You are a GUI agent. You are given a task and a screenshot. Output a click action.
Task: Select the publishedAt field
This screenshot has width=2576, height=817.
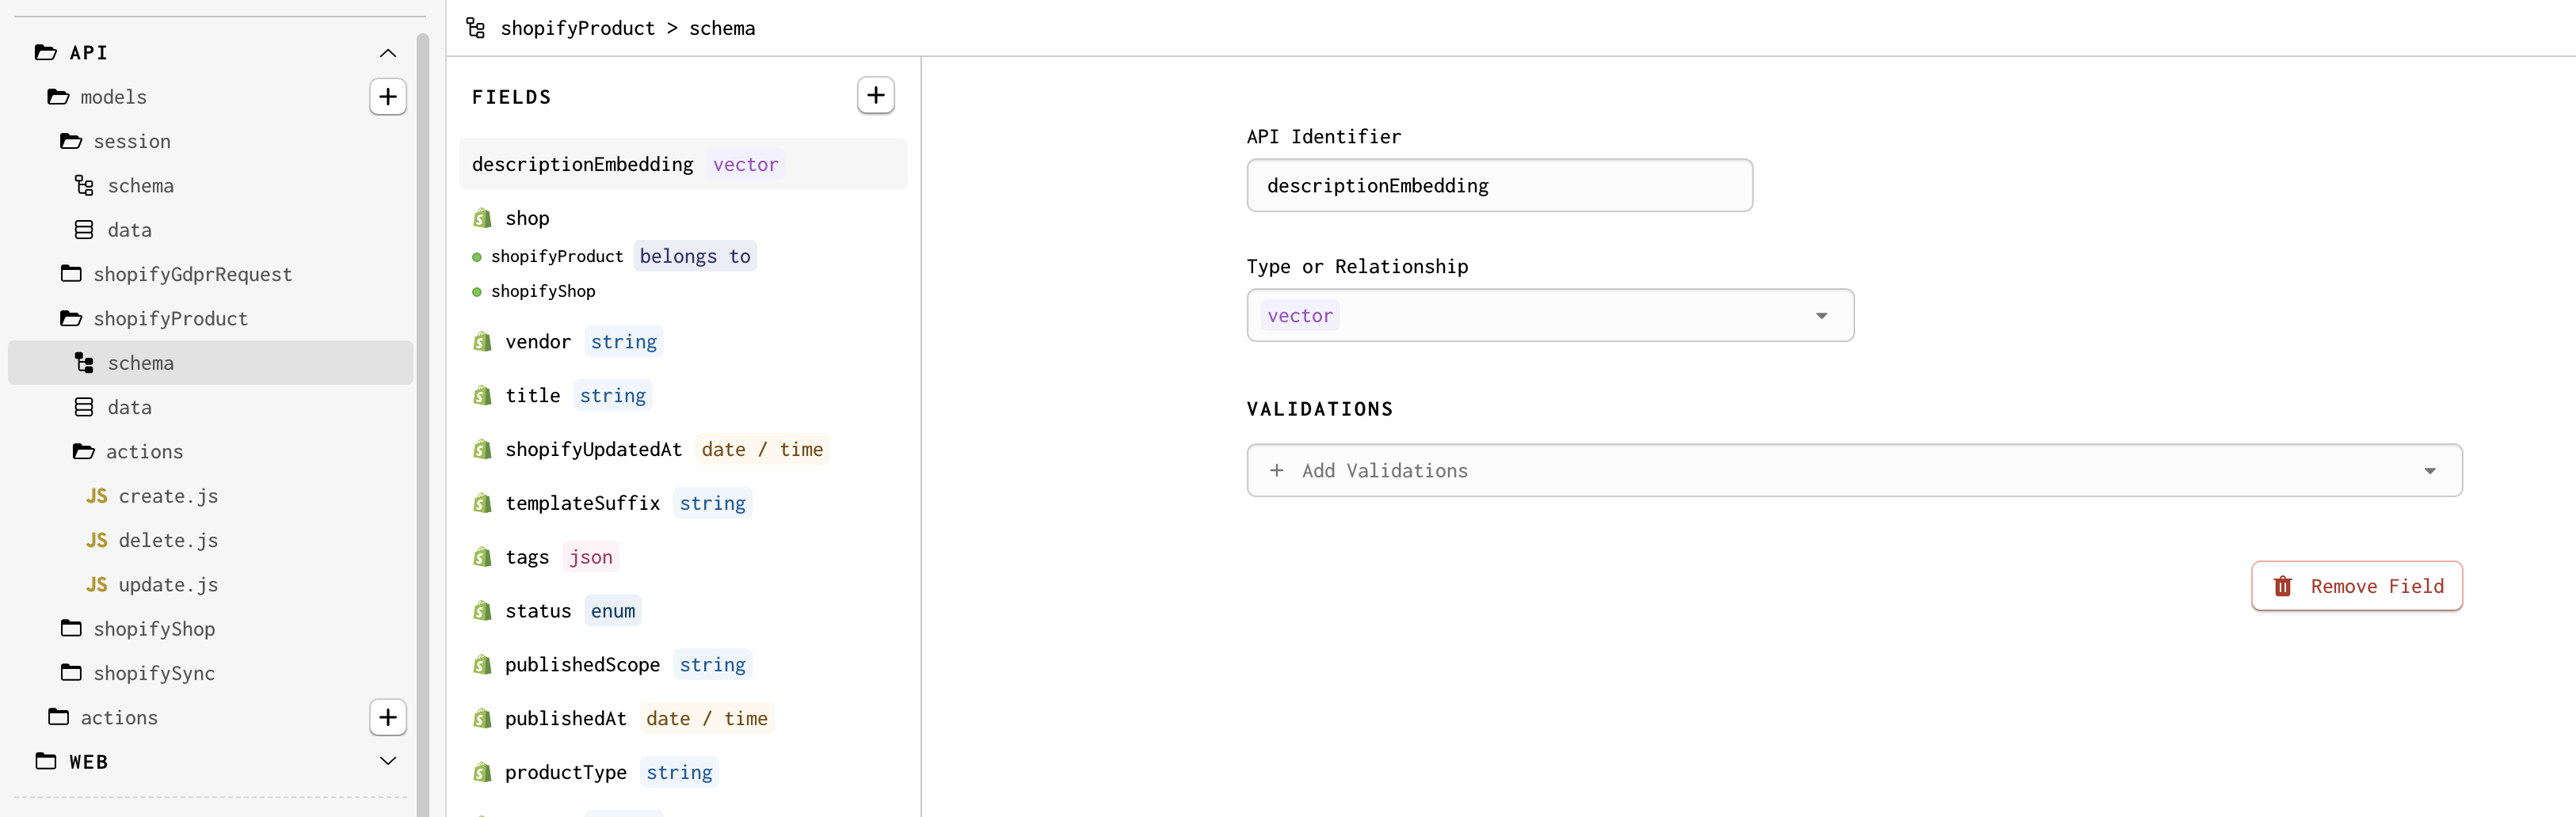pos(683,718)
